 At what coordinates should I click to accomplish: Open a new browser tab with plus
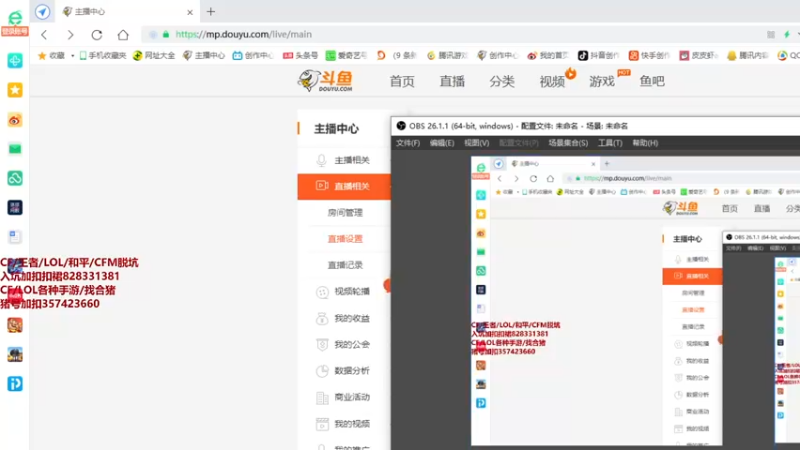(211, 11)
